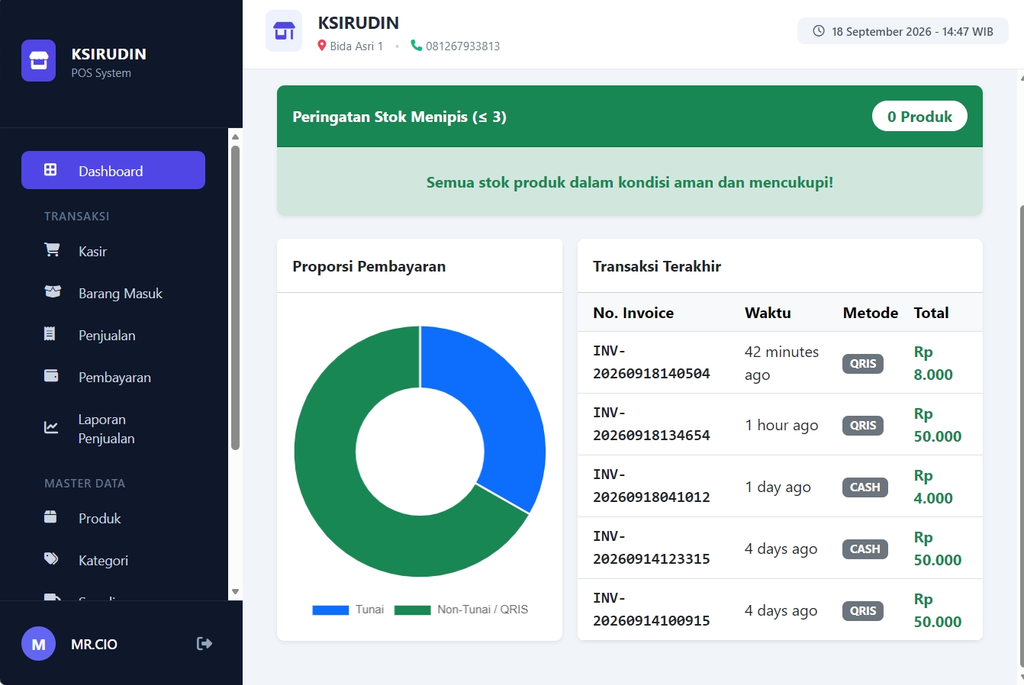This screenshot has height=685, width=1024.
Task: Click the Pembayaran wallet icon
Action: [x=51, y=375]
